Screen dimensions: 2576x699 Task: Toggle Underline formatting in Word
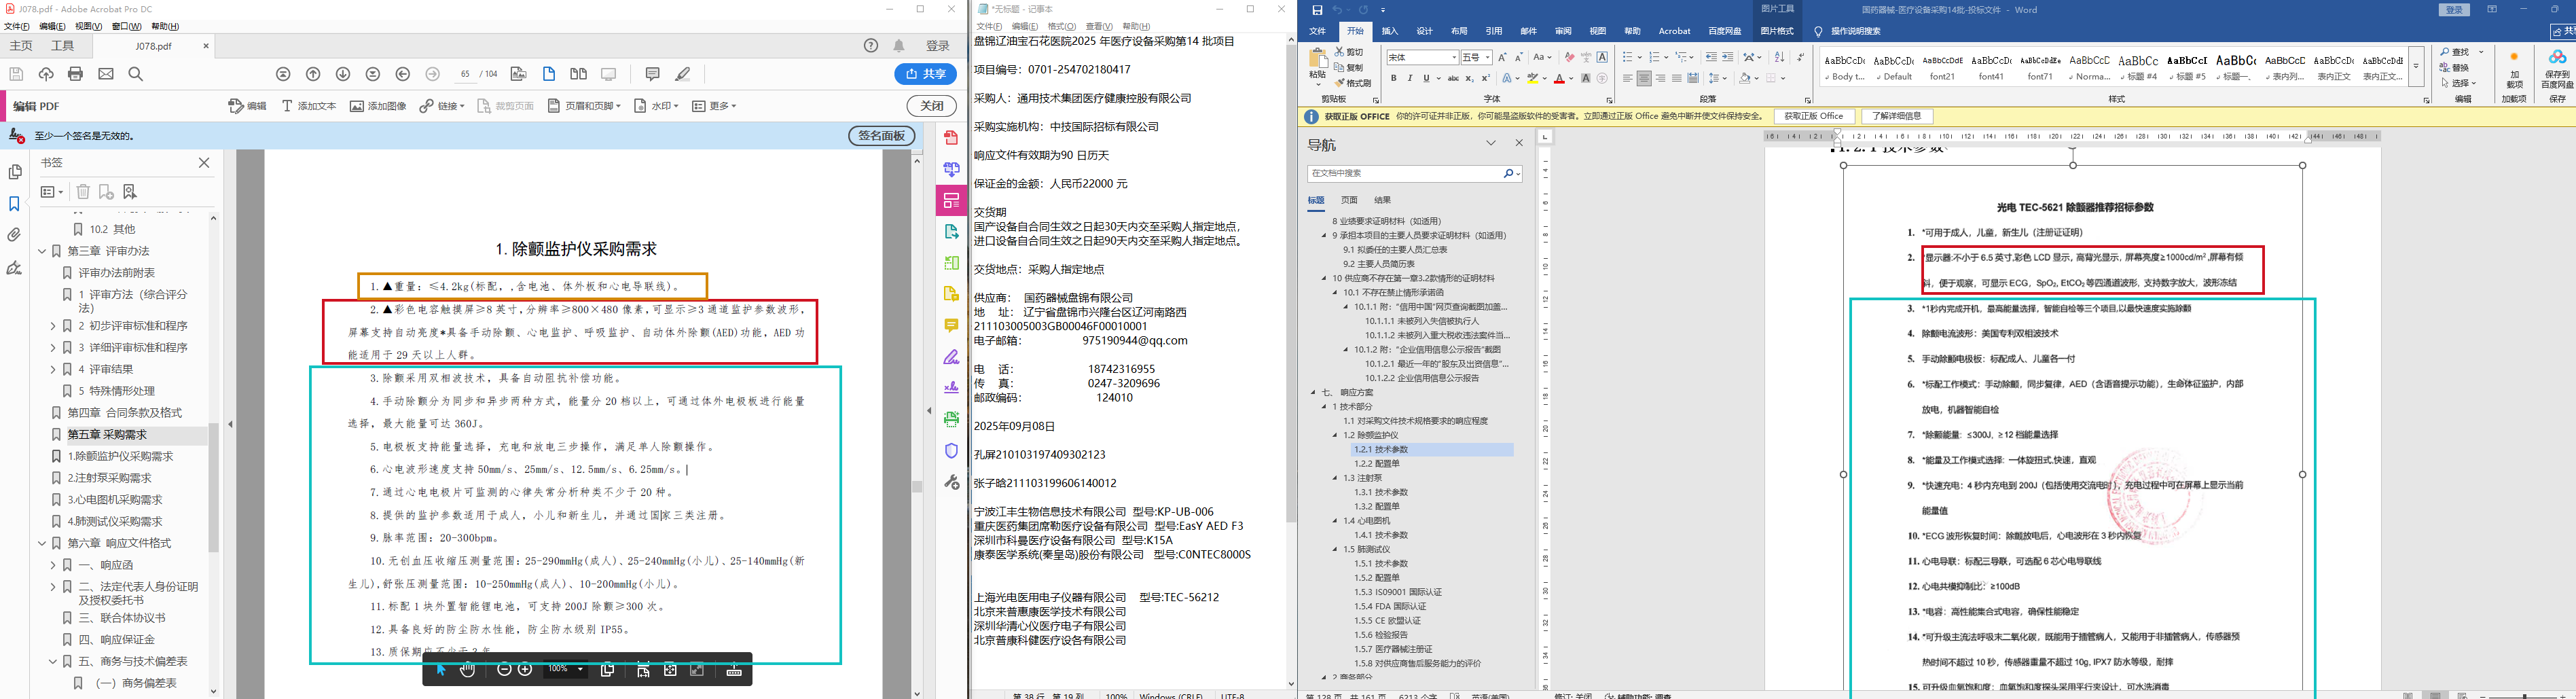[1426, 78]
